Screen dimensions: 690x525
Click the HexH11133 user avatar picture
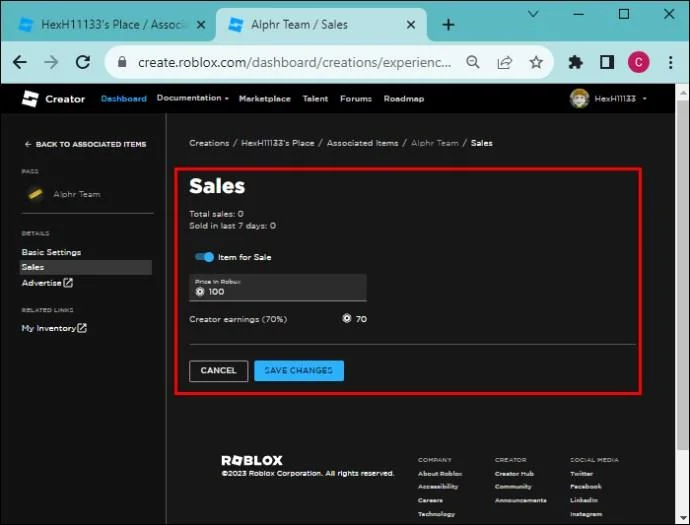click(579, 99)
